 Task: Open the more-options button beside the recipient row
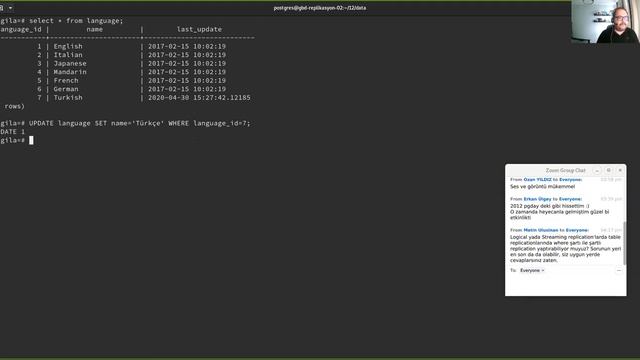point(619,270)
